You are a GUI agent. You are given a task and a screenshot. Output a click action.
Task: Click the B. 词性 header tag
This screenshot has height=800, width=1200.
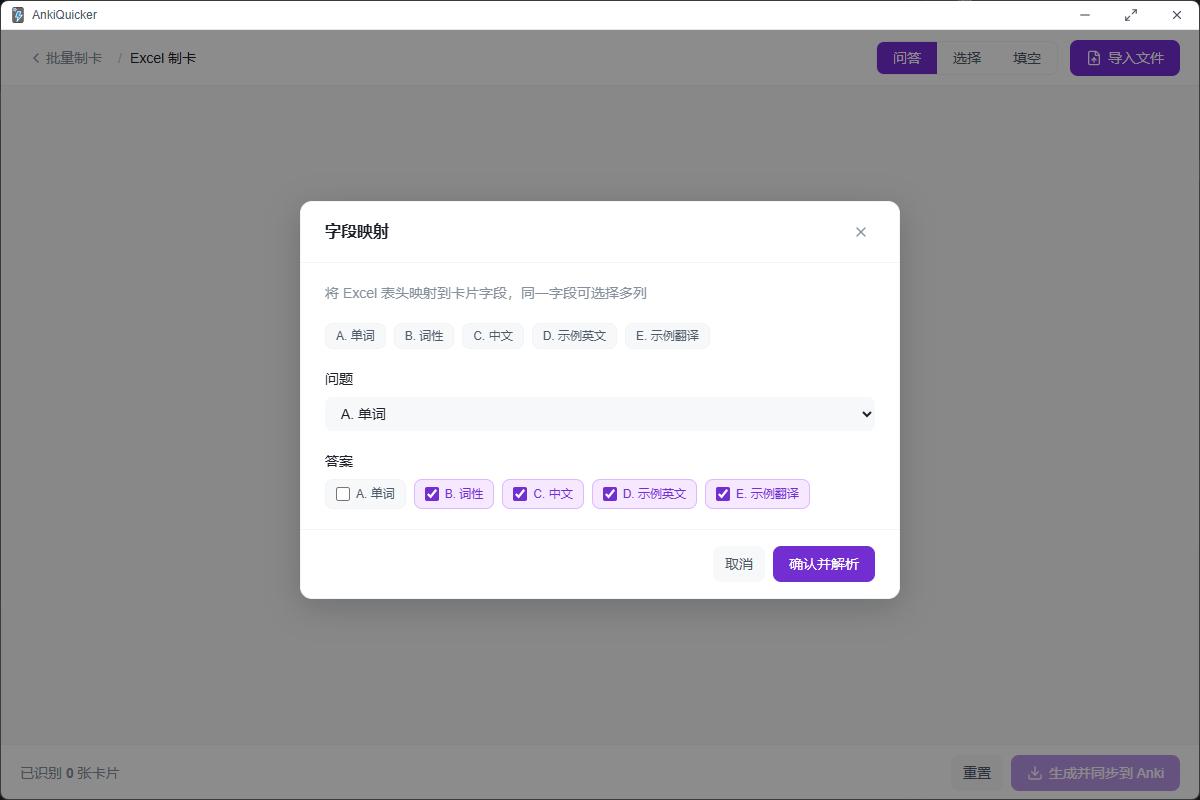pyautogui.click(x=424, y=336)
